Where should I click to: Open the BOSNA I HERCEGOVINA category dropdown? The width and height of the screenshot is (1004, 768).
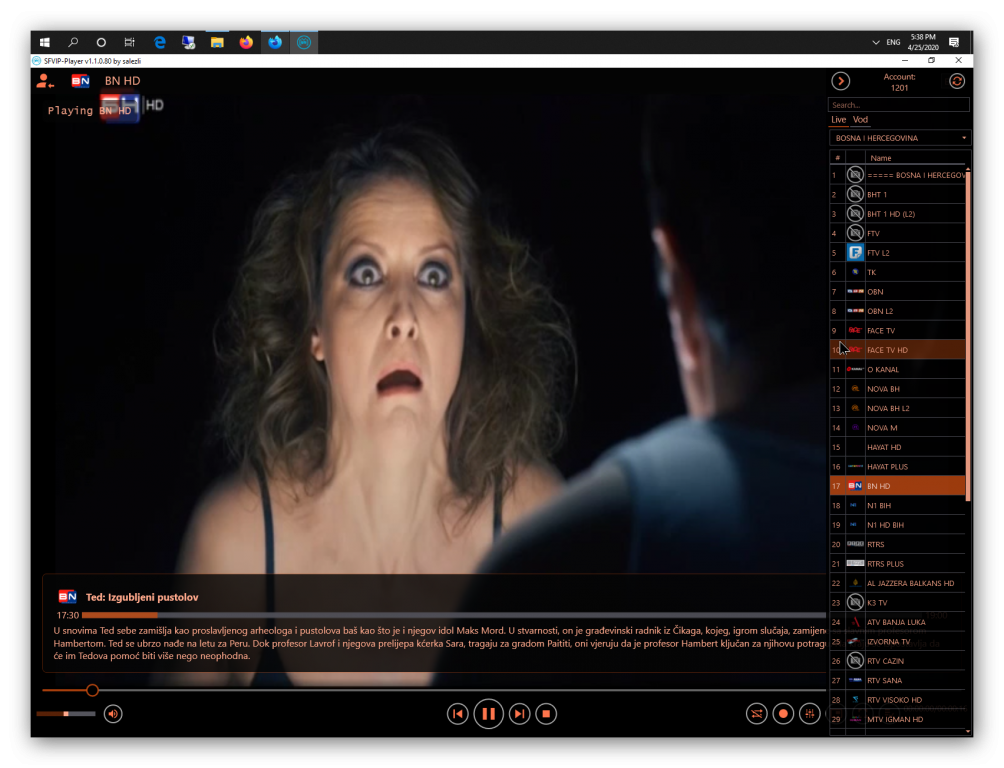tap(900, 138)
